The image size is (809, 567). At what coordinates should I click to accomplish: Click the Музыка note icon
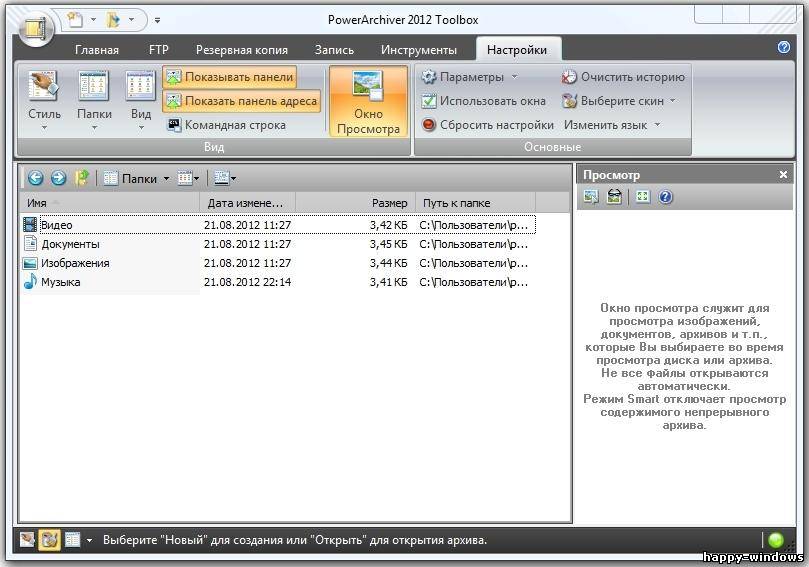click(30, 282)
